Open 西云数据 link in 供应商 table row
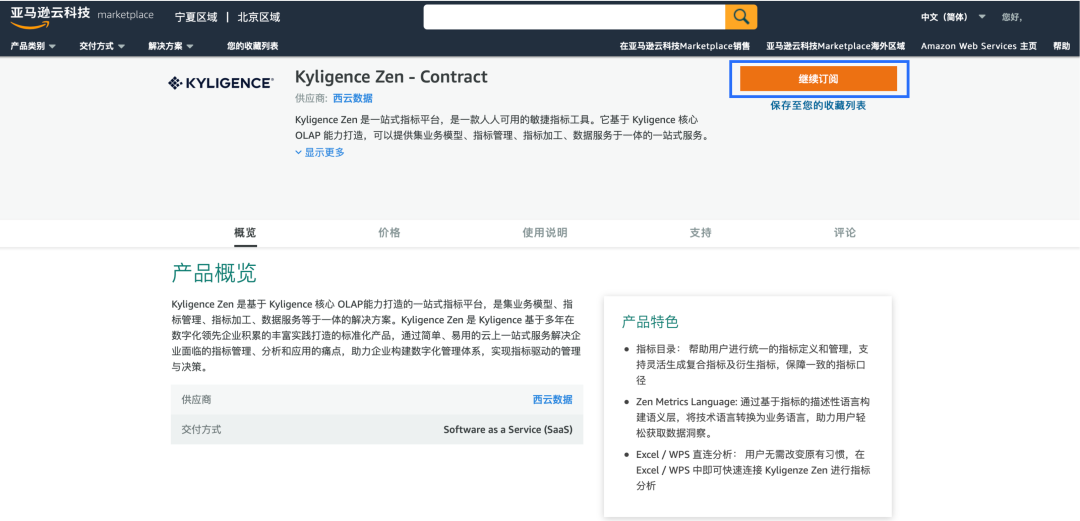This screenshot has height=521, width=1080. (552, 400)
